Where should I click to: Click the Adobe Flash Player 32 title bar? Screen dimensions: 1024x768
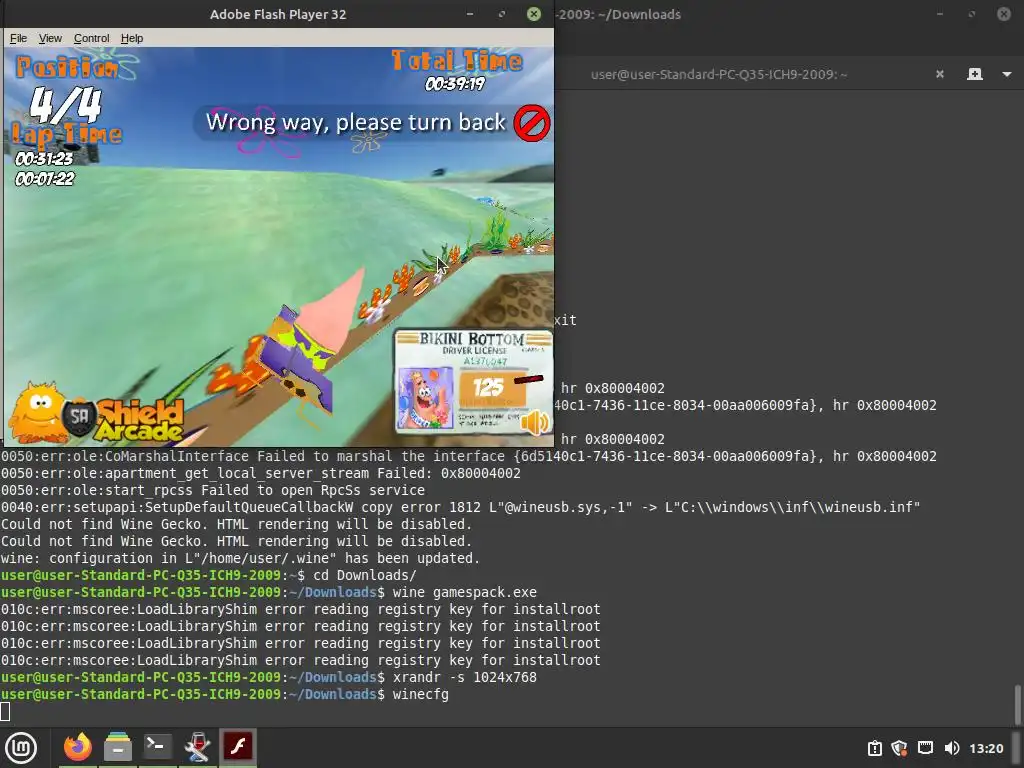pos(278,14)
